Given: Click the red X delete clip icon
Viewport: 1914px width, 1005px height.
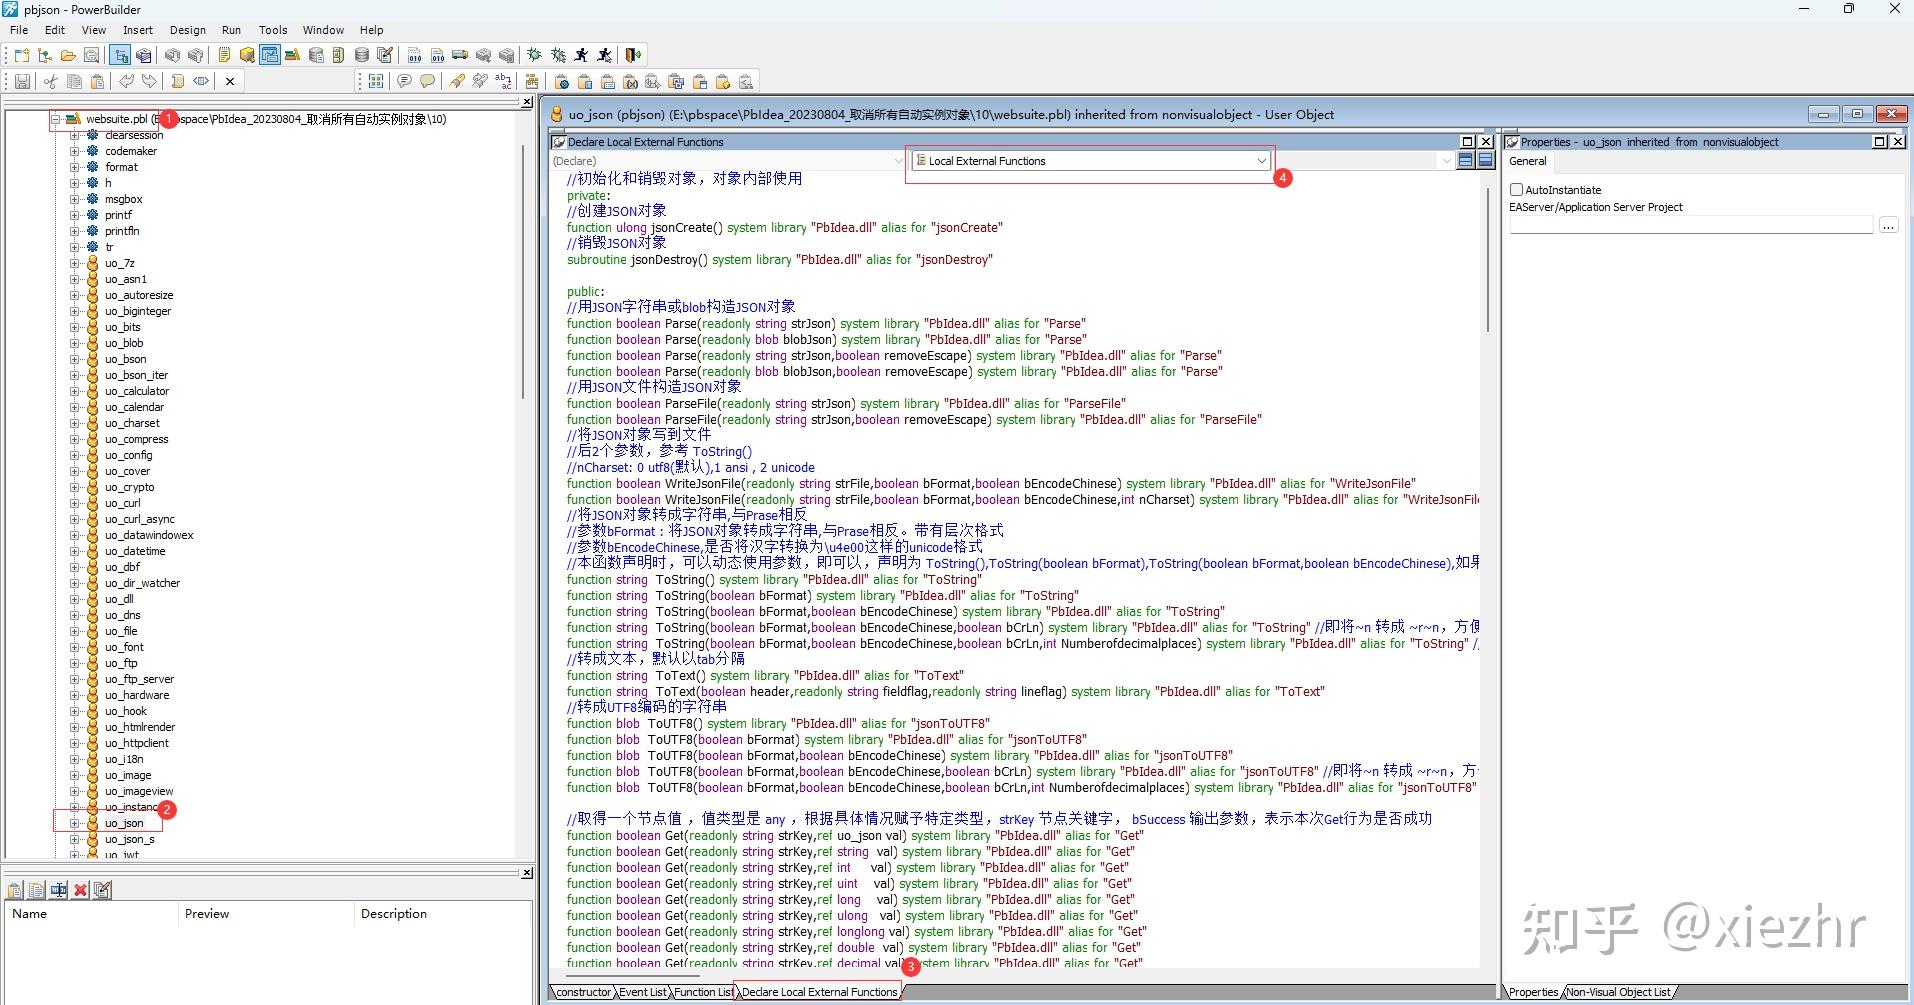Looking at the screenshot, I should click(x=81, y=890).
